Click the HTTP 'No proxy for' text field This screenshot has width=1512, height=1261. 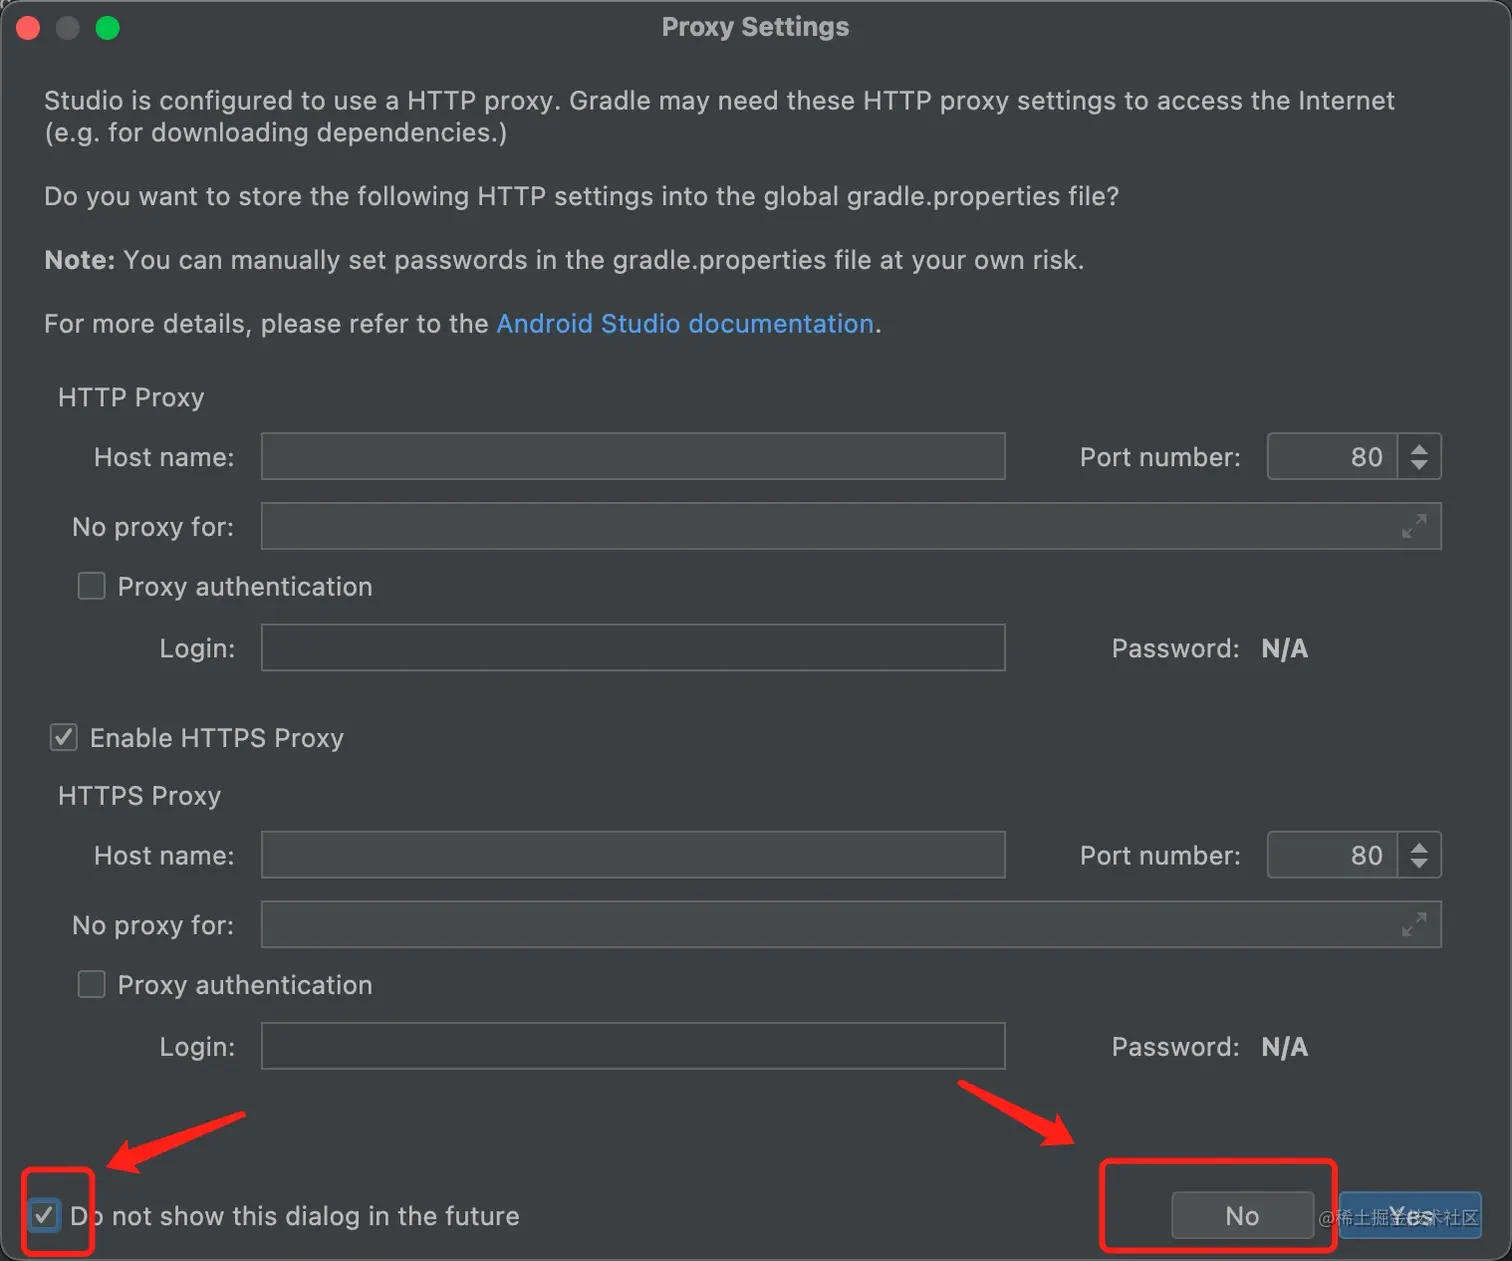coord(820,526)
